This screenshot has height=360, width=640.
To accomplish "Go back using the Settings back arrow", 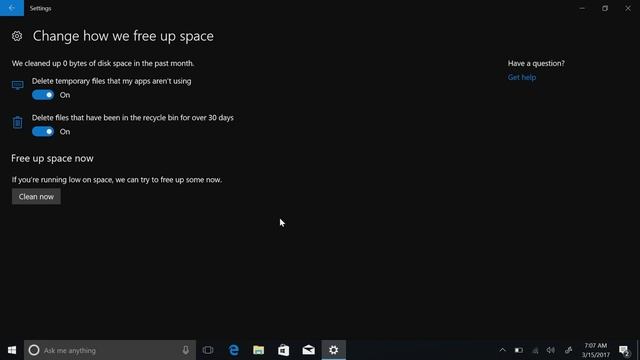I will [12, 8].
